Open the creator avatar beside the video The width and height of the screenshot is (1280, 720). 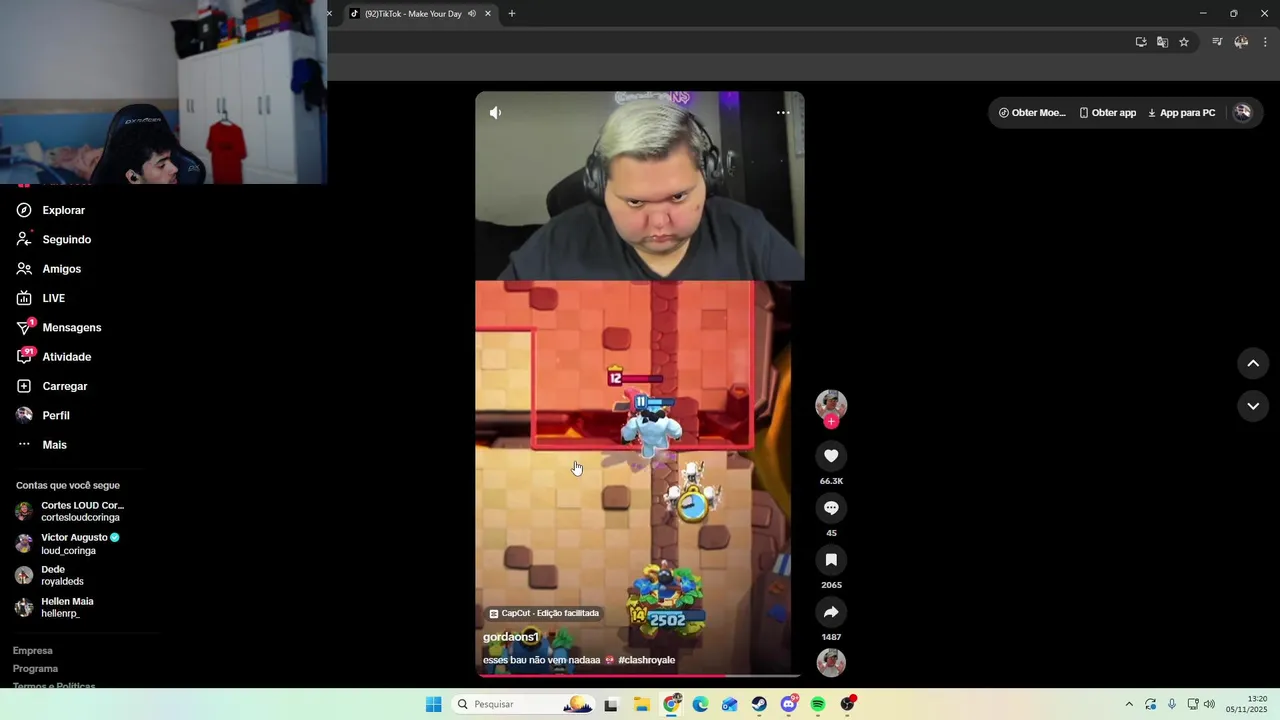tap(831, 404)
